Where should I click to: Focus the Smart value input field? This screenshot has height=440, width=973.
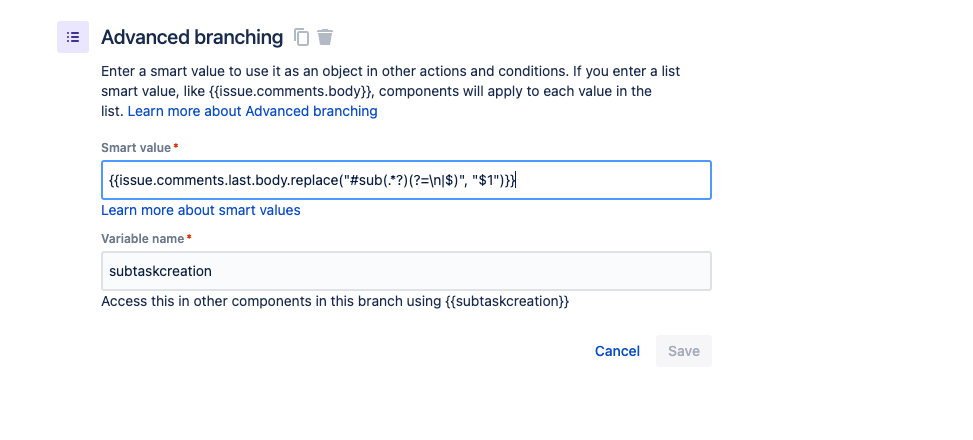406,181
